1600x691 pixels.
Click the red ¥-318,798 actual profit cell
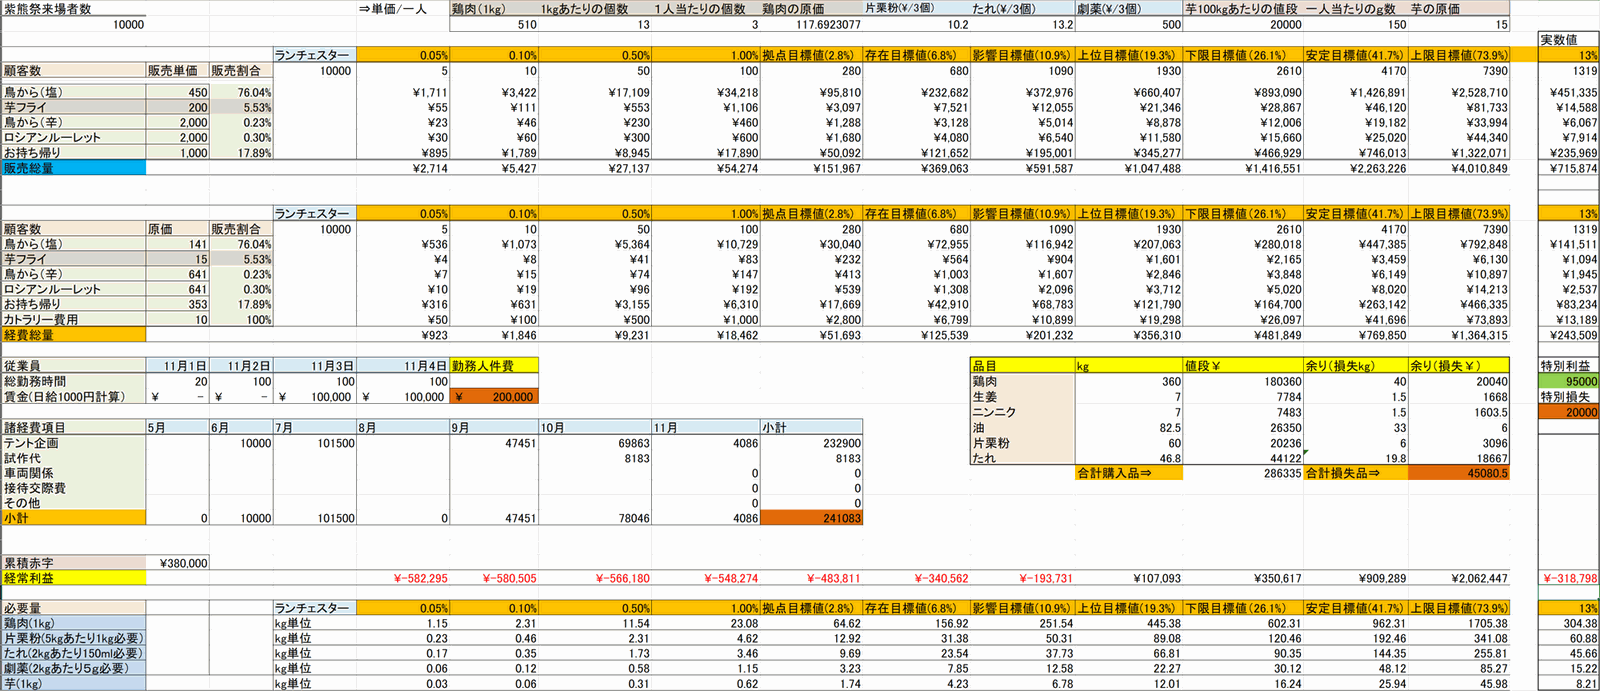[x=1568, y=578]
